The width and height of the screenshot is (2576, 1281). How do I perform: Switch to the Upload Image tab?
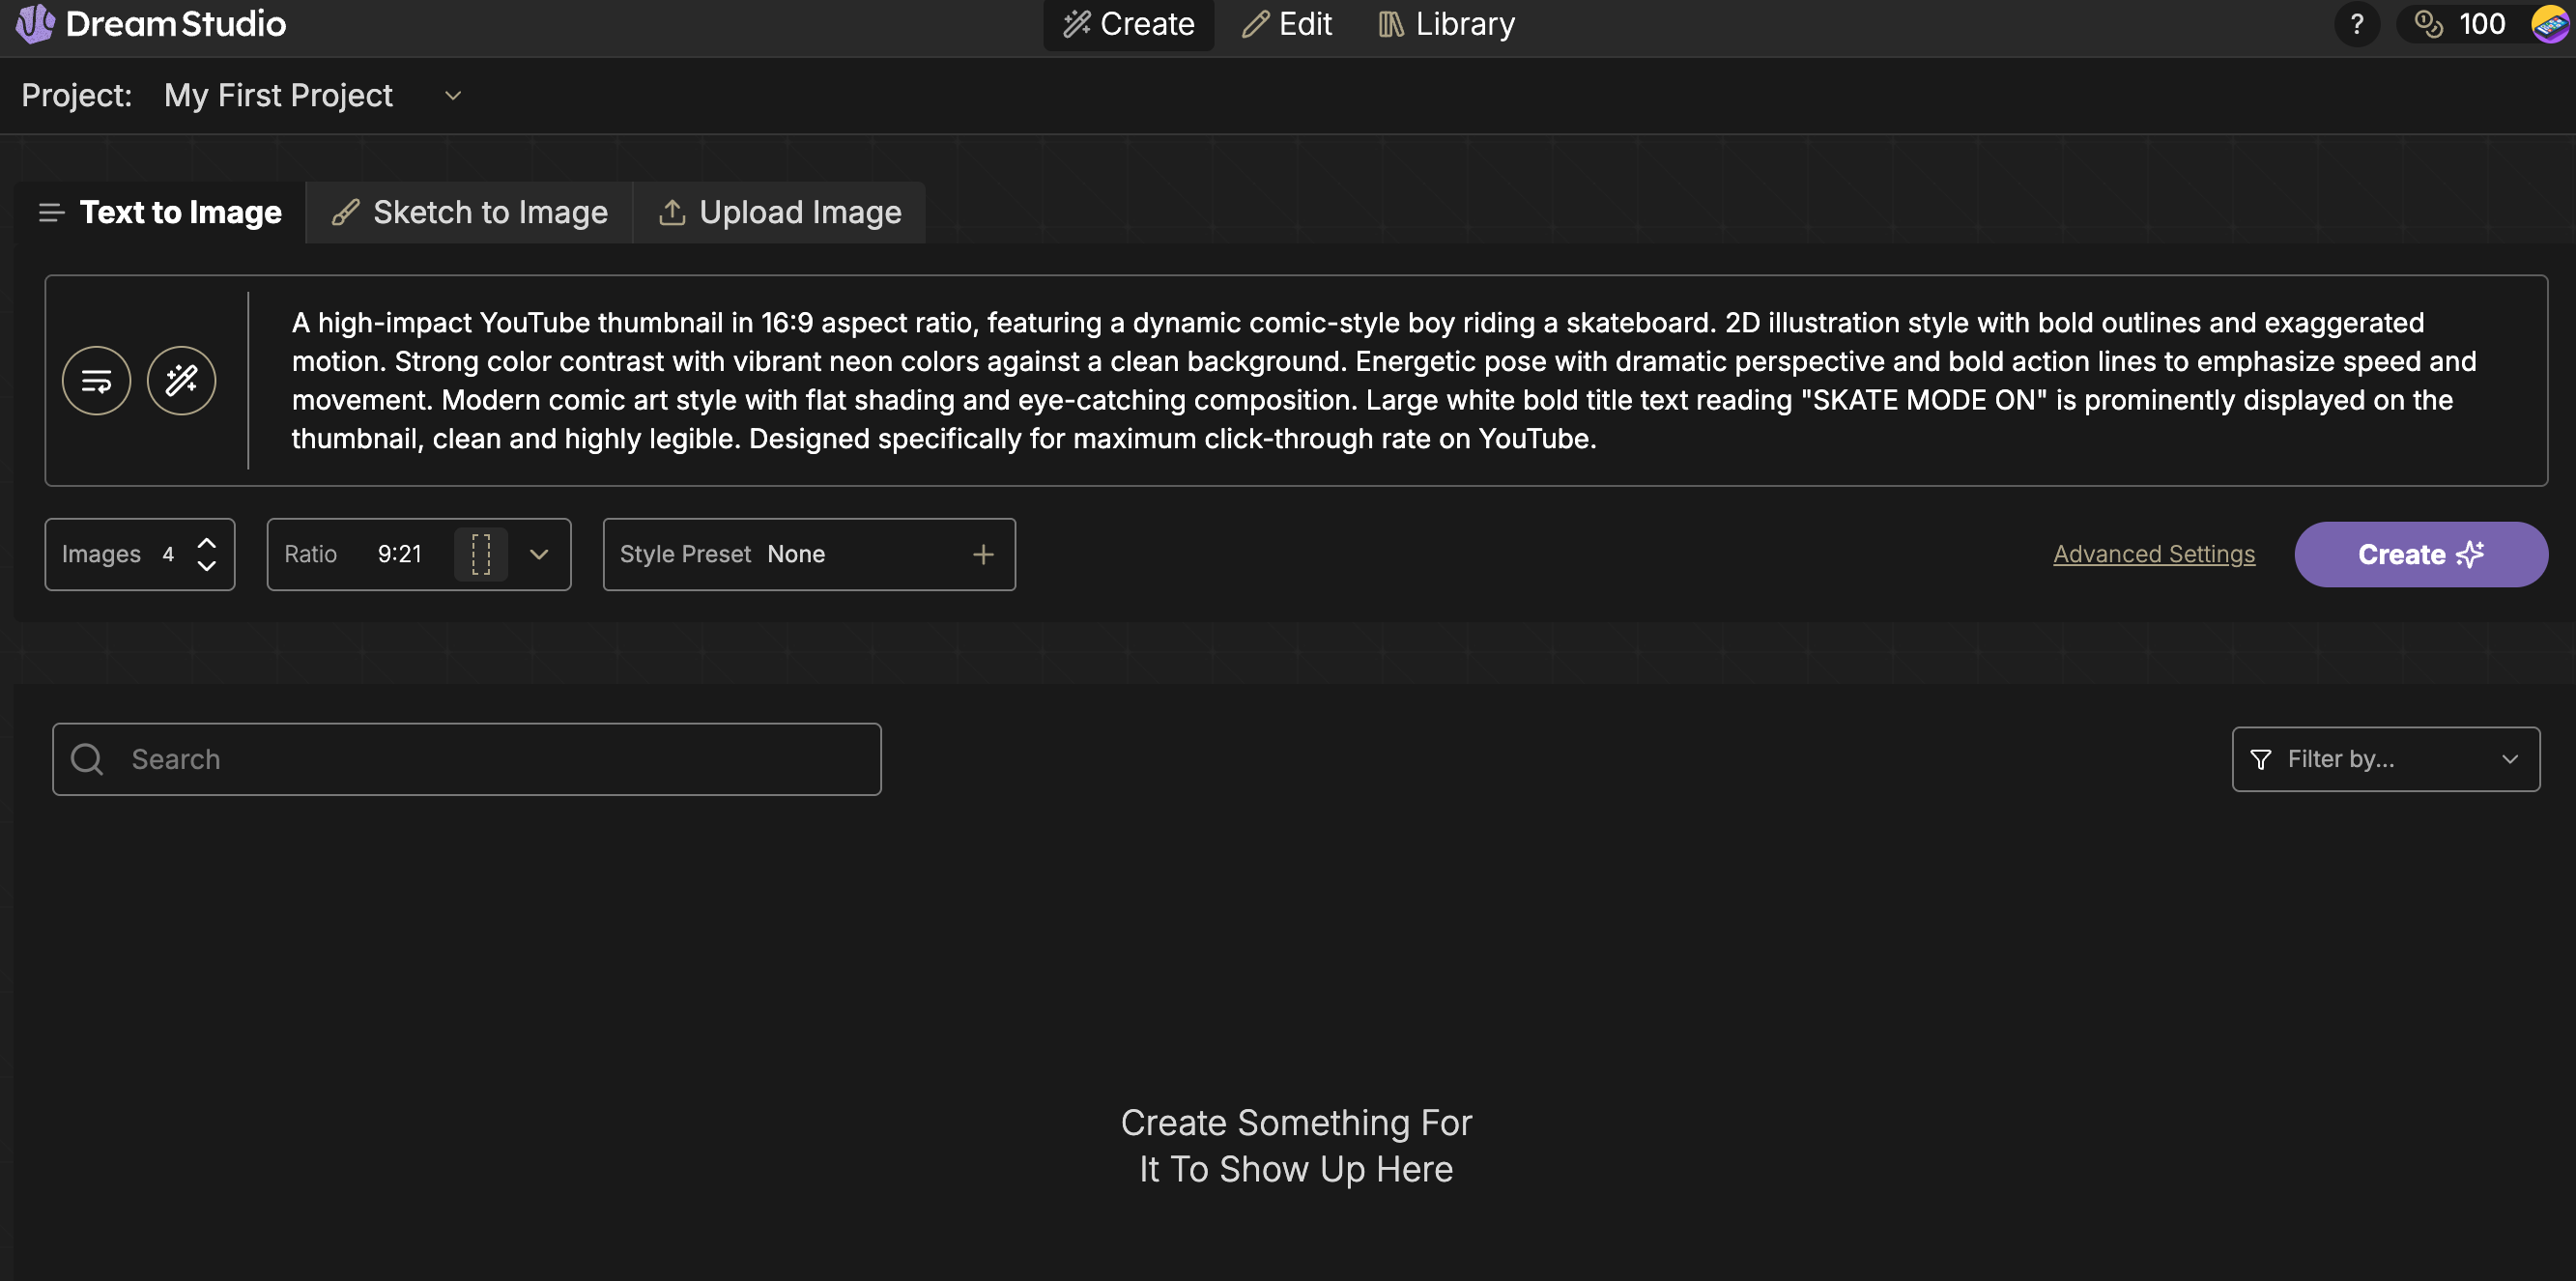(780, 212)
